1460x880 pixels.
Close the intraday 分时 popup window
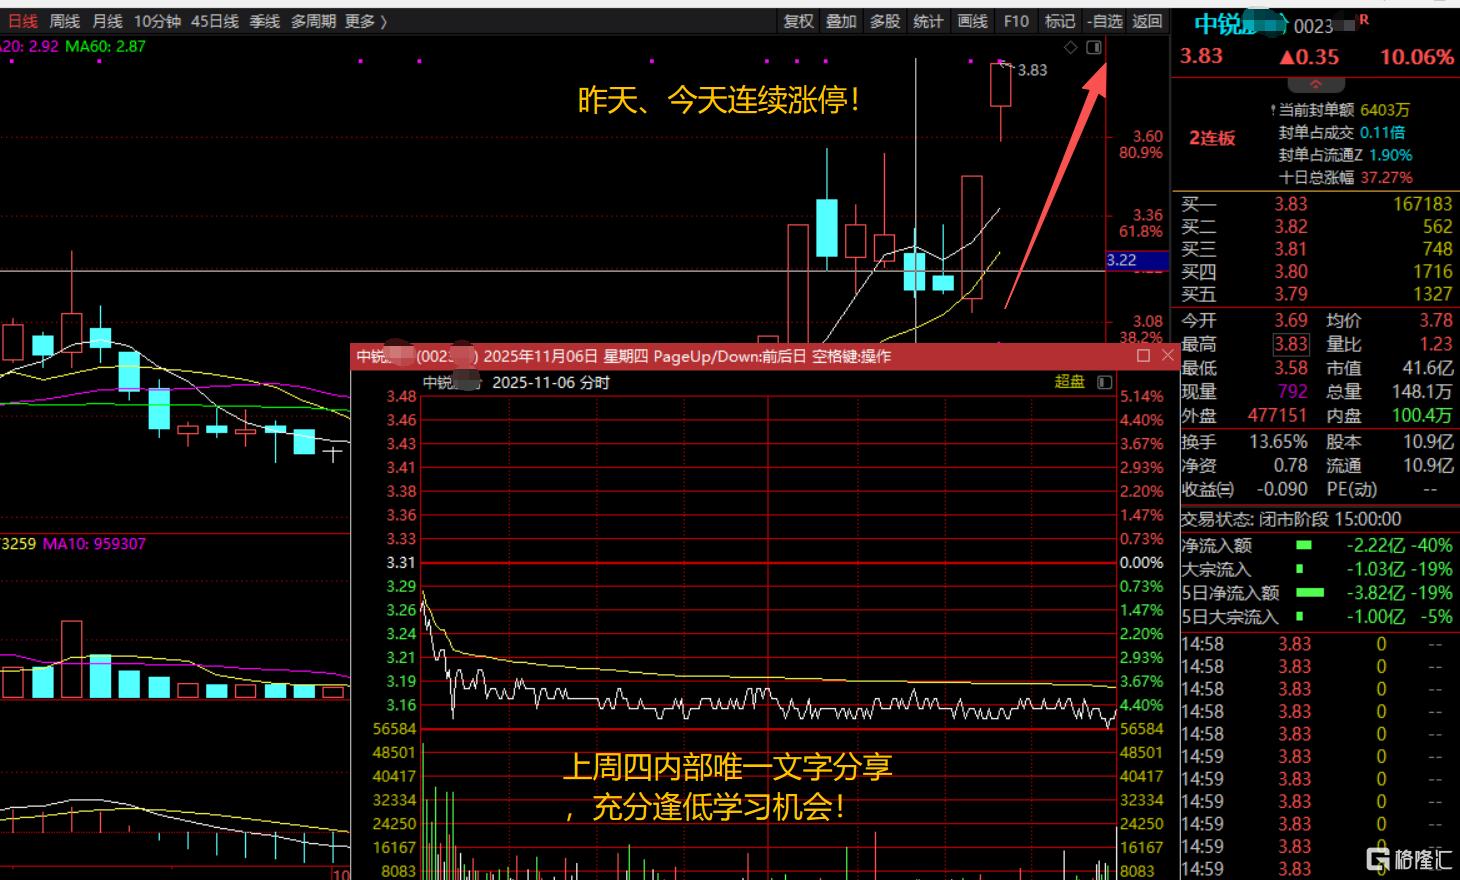tap(1167, 356)
